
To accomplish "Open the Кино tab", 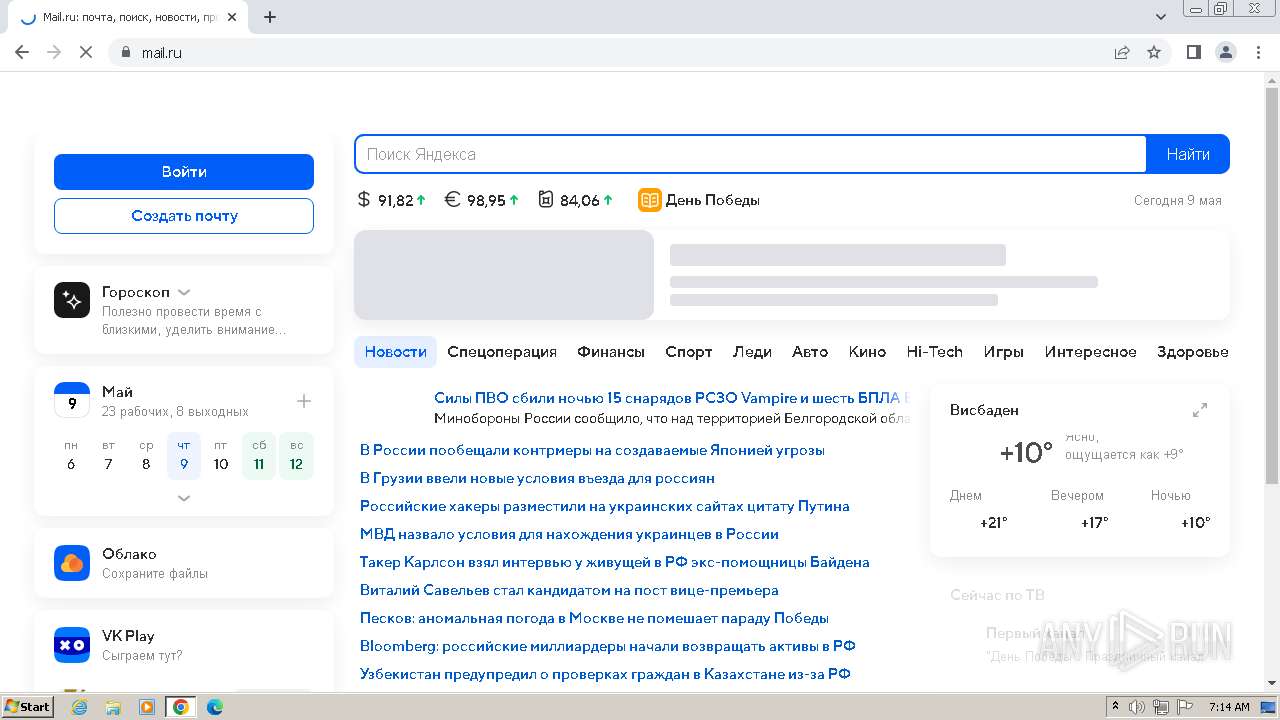I will click(x=867, y=352).
